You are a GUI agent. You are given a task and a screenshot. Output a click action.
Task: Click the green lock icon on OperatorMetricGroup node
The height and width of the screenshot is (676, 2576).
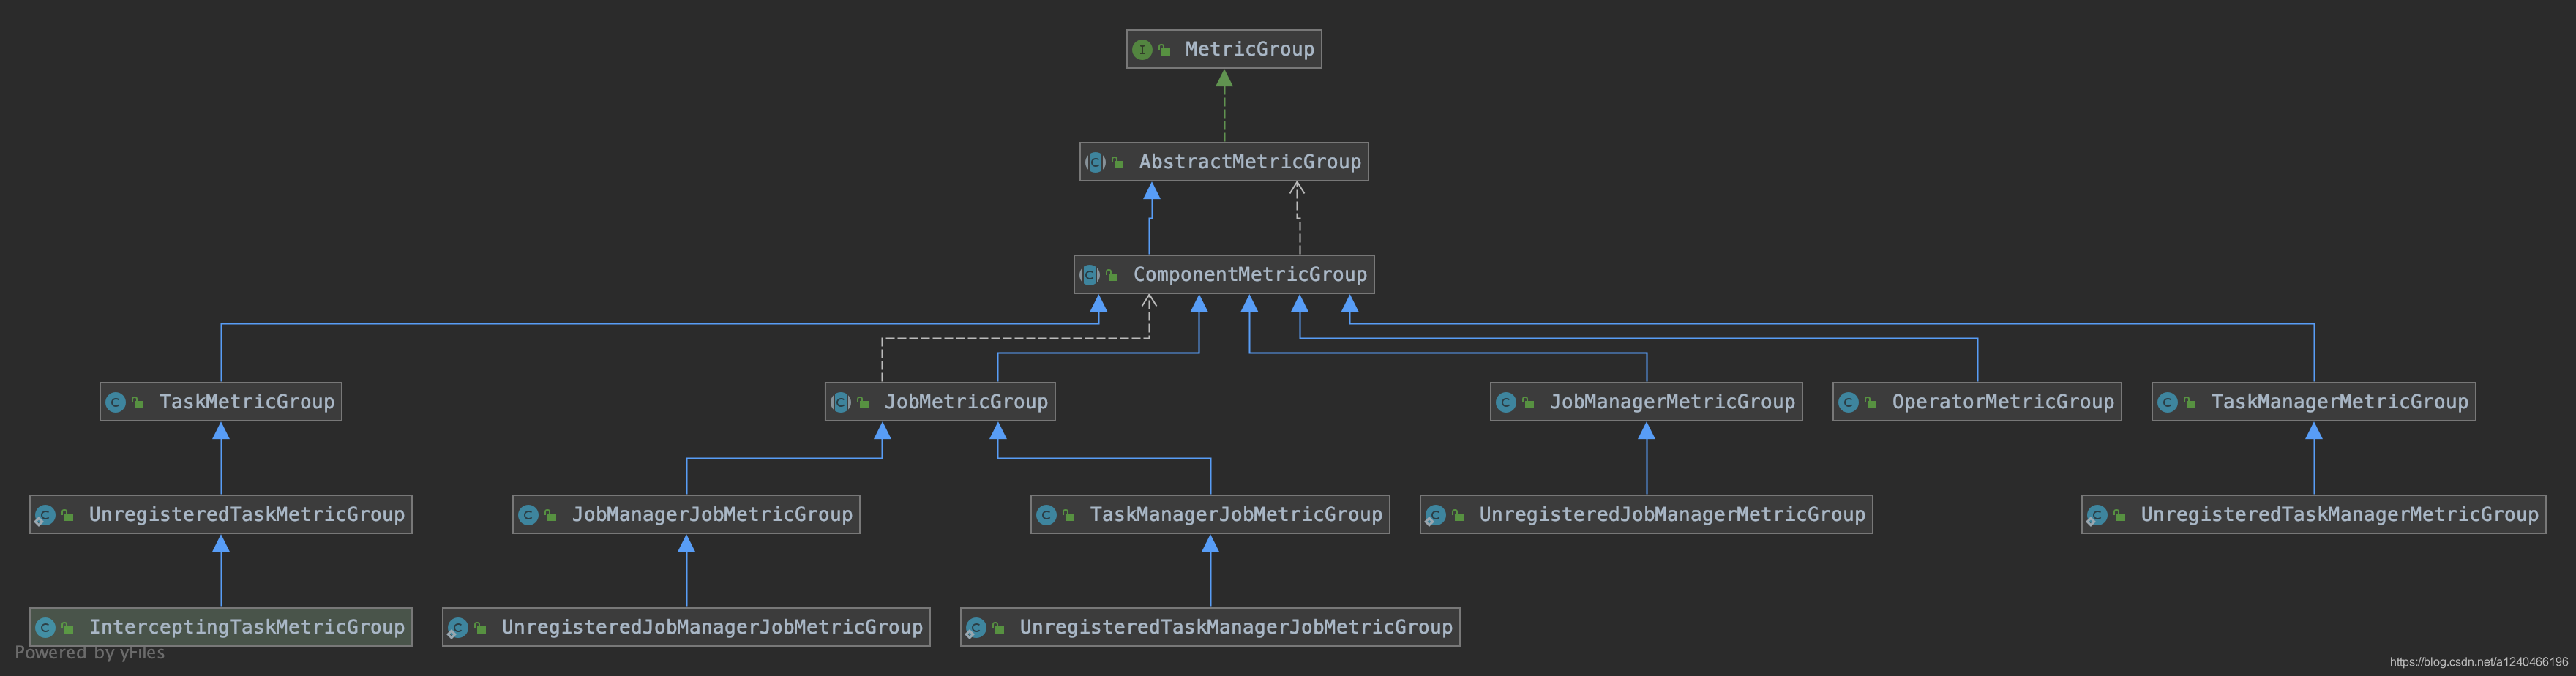click(x=1871, y=403)
